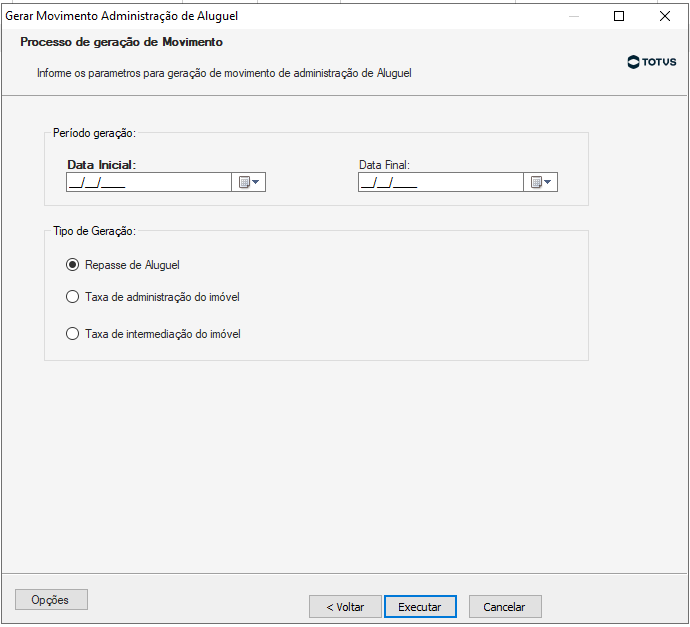
Task: Pick Taxa de intermediação do imóvel
Action: [72, 334]
